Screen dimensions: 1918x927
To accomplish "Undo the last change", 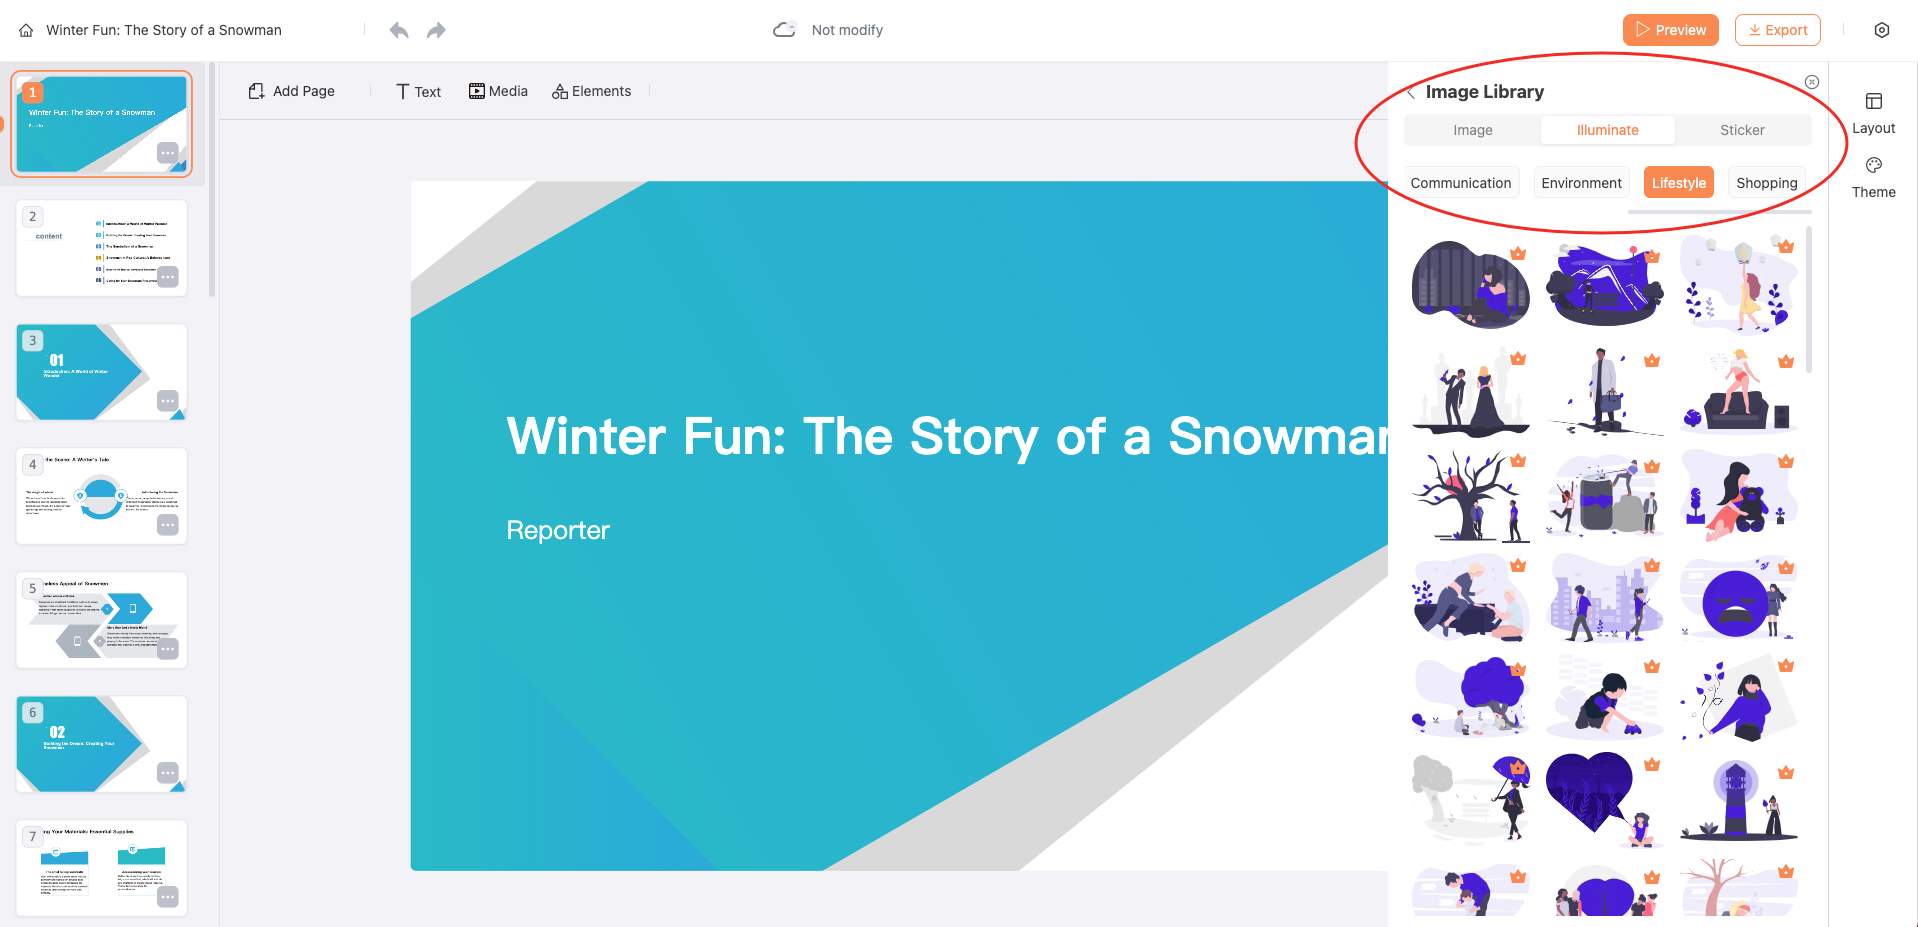I will point(399,30).
